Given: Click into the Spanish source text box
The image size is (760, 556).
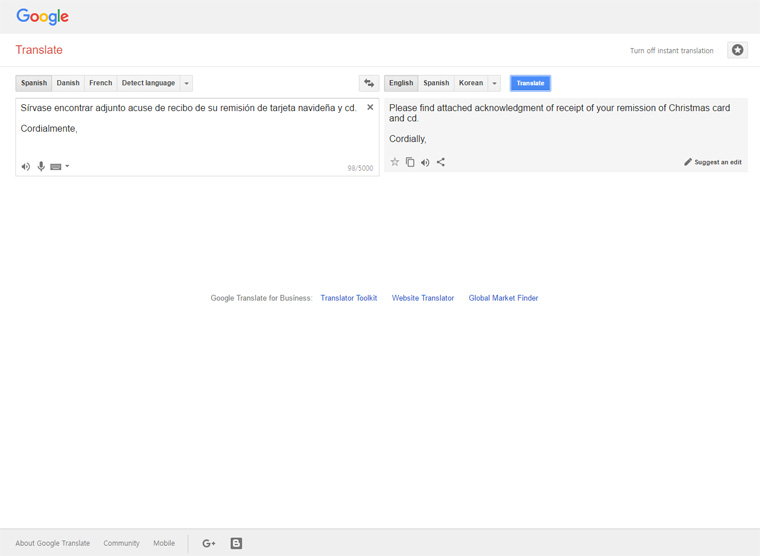Looking at the screenshot, I should [197, 137].
